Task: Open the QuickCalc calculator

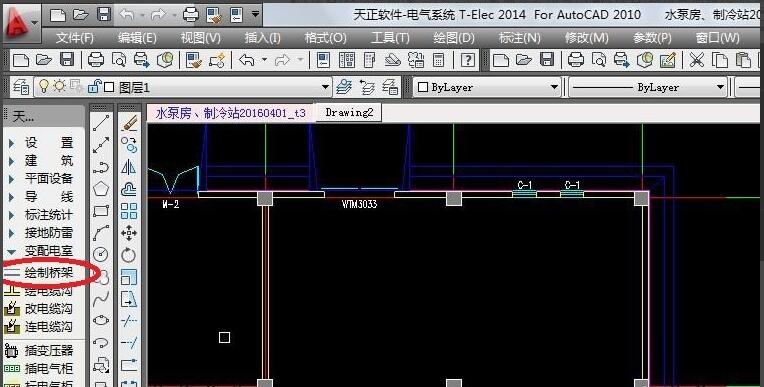Action: (x=439, y=60)
